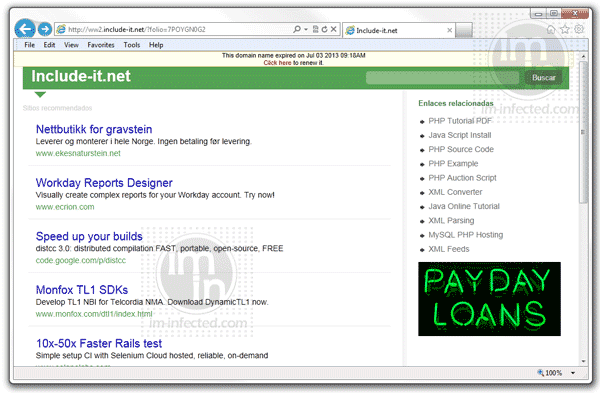Select 'Leverer og monterer i hele Norge' description
Image resolution: width=600 pixels, height=393 pixels.
pyautogui.click(x=143, y=142)
